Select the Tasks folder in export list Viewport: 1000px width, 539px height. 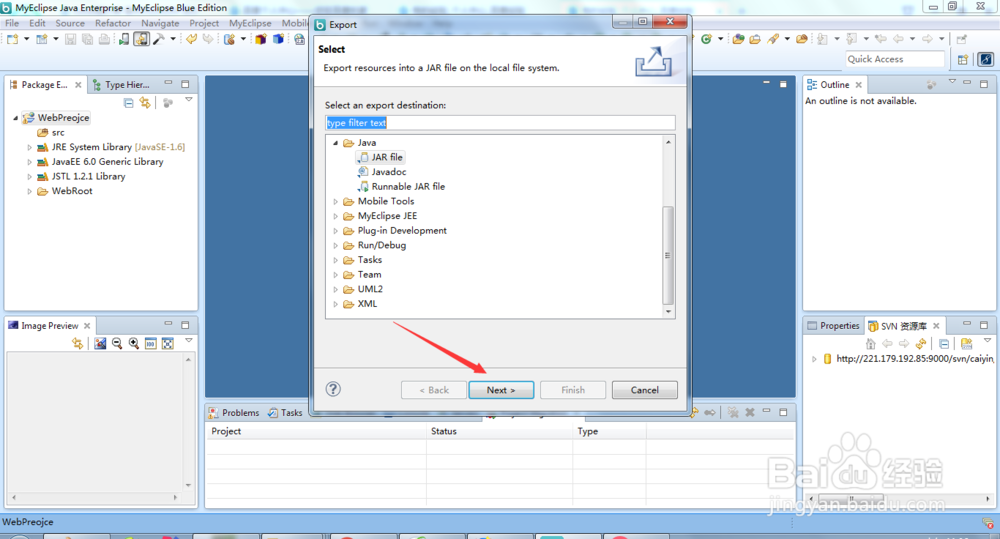pyautogui.click(x=362, y=260)
